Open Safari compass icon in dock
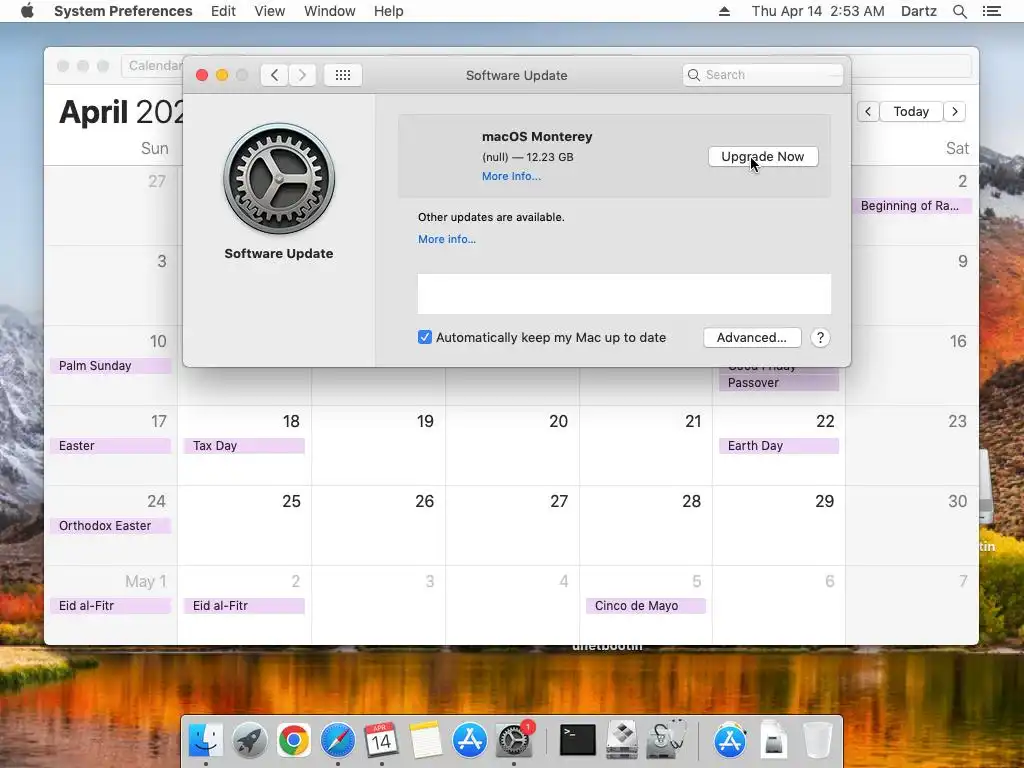Viewport: 1024px width, 768px height. pyautogui.click(x=338, y=740)
